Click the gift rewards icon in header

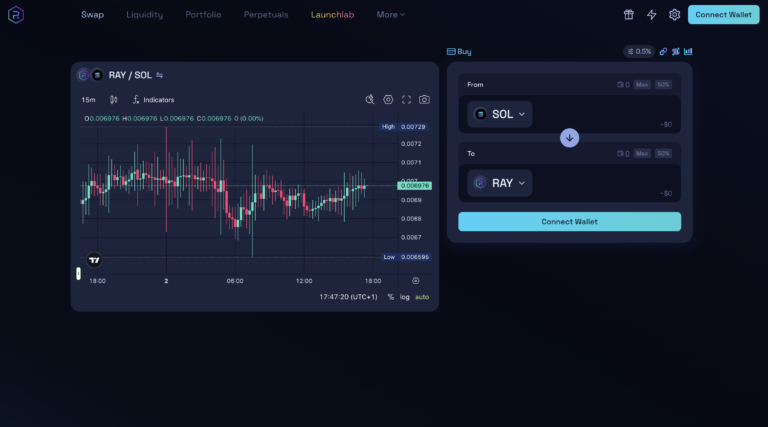tap(629, 15)
